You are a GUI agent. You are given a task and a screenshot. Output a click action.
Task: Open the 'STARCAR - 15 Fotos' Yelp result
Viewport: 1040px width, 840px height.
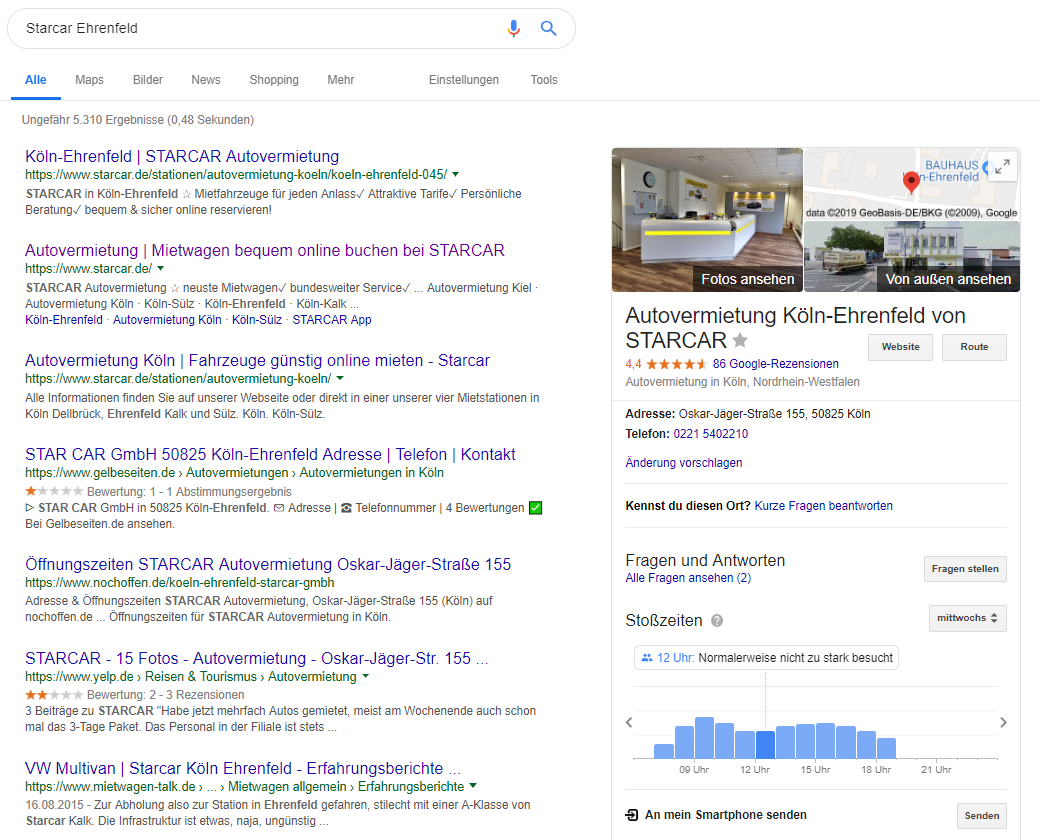[257, 659]
